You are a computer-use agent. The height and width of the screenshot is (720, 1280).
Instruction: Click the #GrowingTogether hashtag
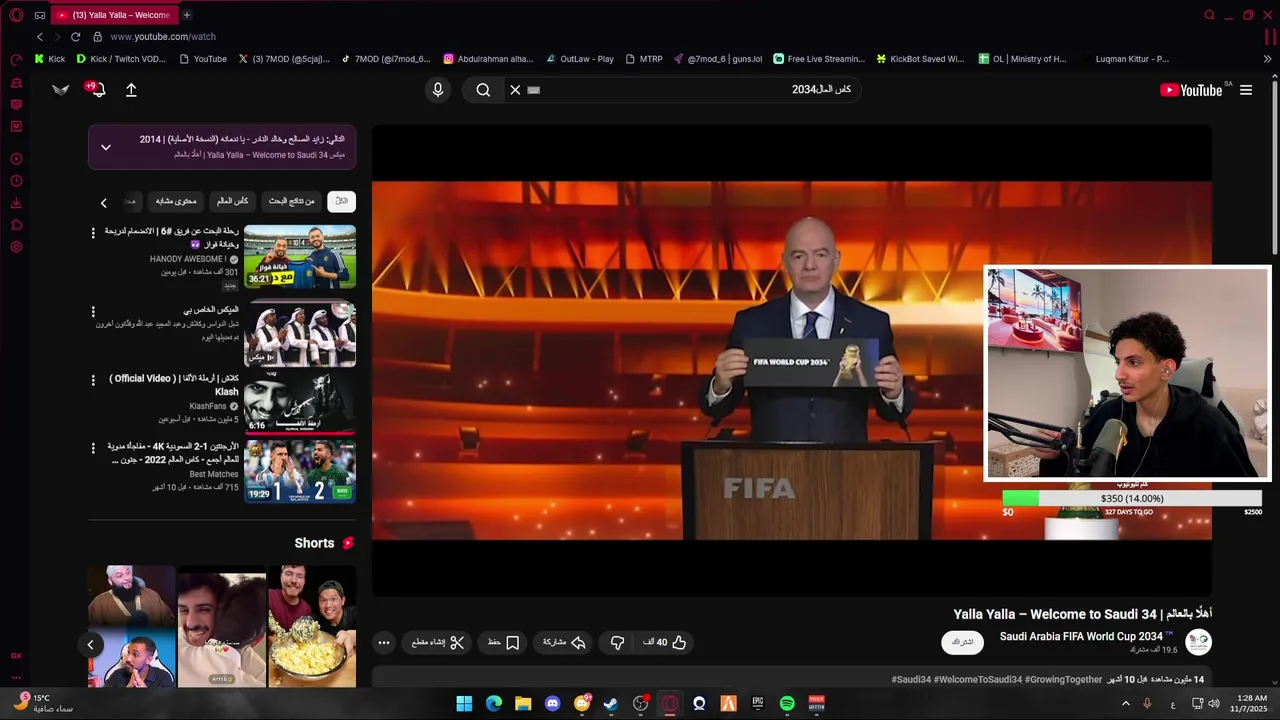tap(1063, 680)
